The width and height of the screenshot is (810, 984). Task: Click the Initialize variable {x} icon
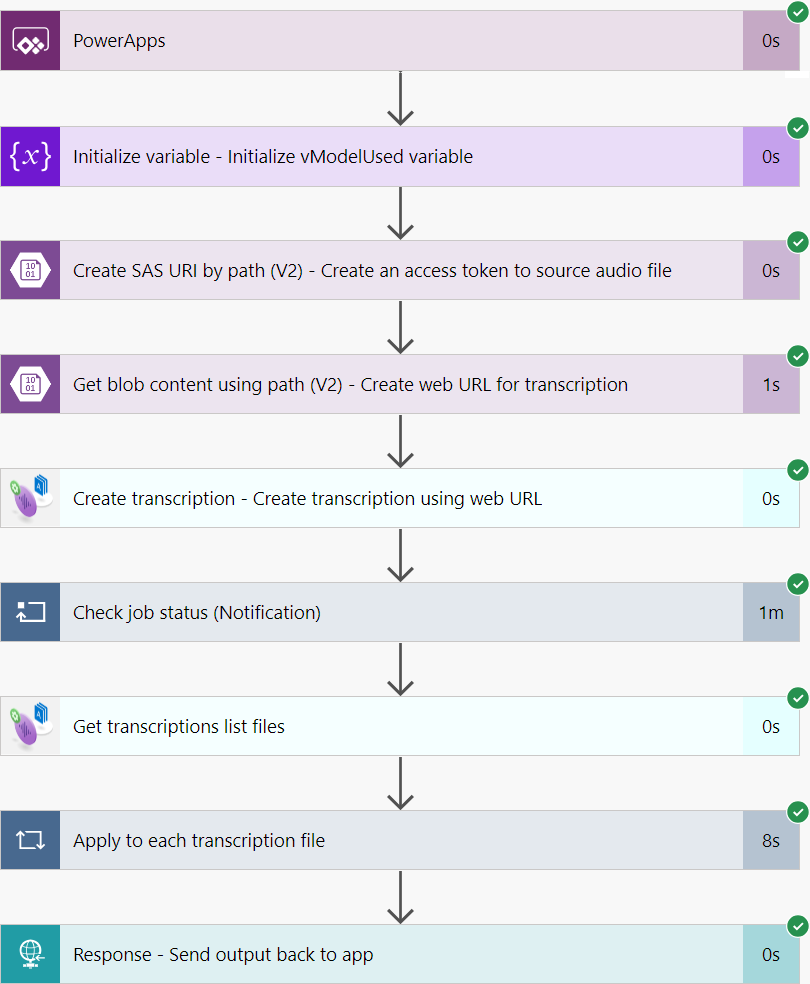(30, 156)
